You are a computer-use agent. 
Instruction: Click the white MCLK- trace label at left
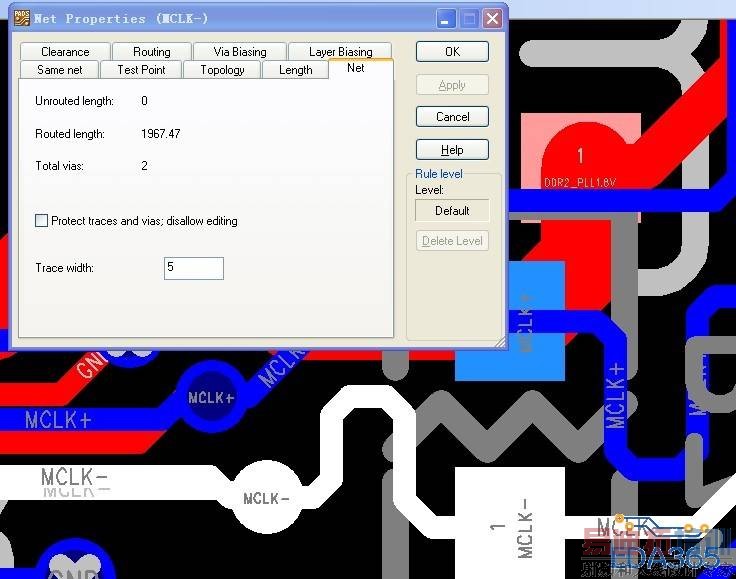[x=75, y=477]
